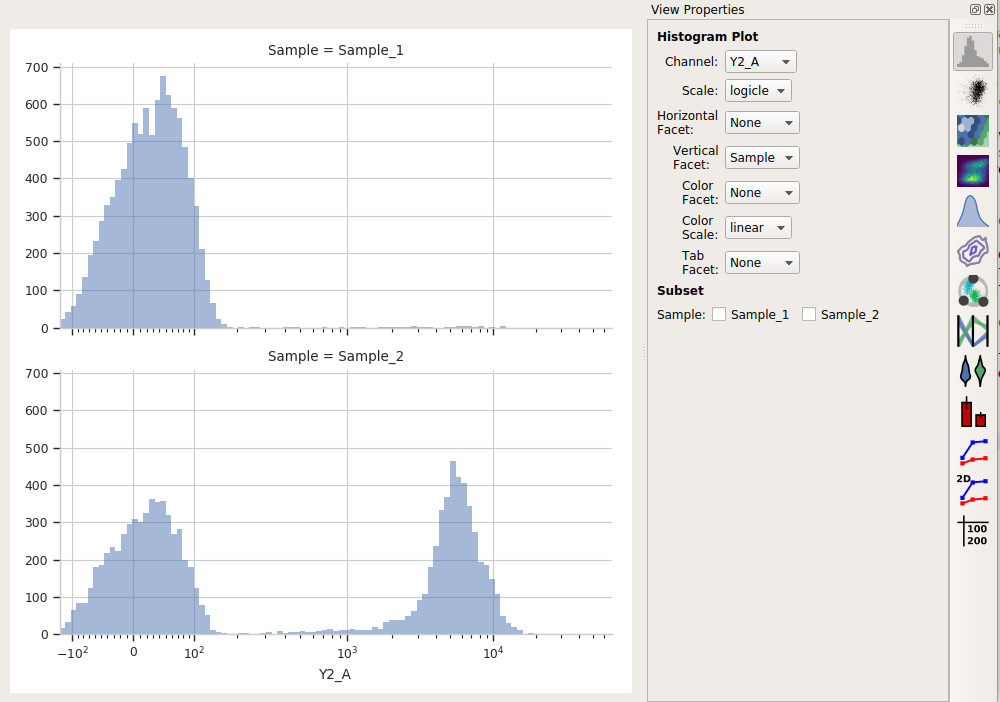
Task: Open the Violin plot view icon
Action: pos(973,371)
